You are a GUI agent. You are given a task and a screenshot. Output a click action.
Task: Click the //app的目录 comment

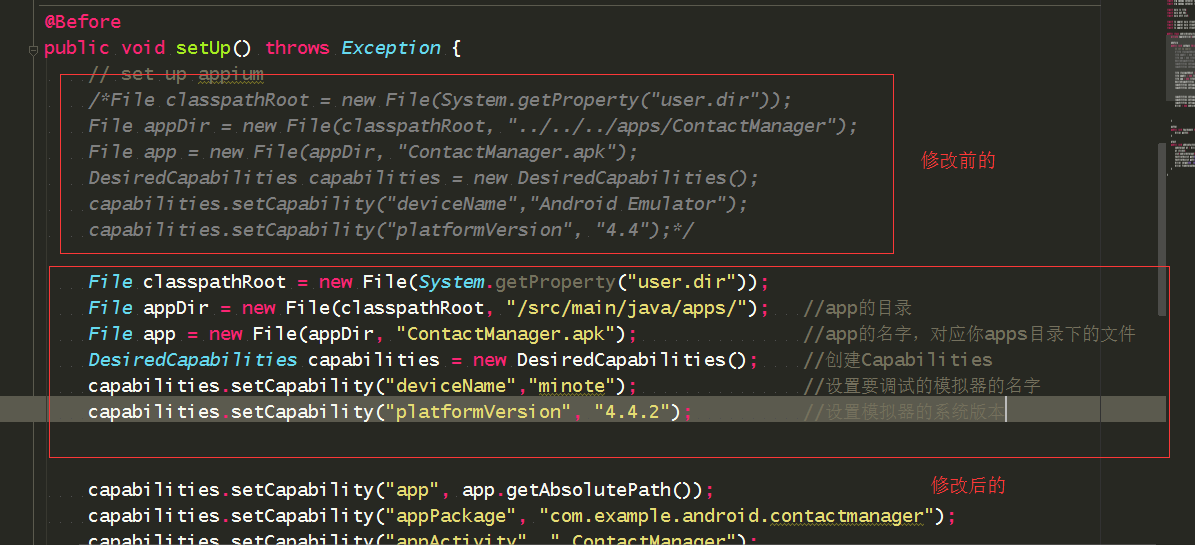click(x=857, y=308)
